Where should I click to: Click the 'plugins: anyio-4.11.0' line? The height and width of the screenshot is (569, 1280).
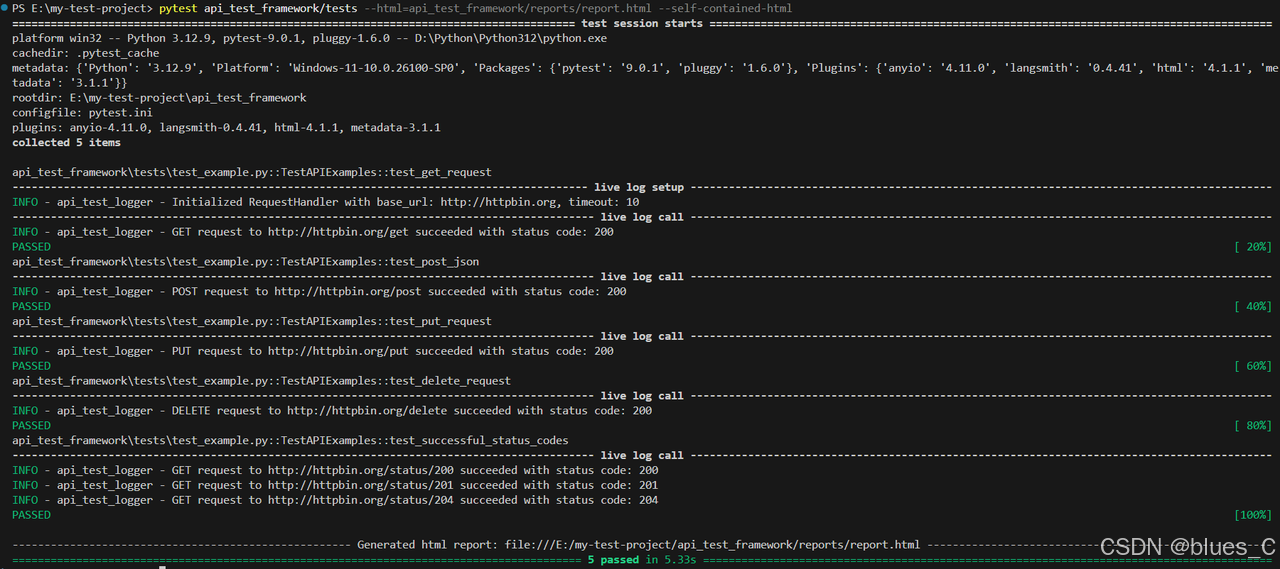[226, 128]
